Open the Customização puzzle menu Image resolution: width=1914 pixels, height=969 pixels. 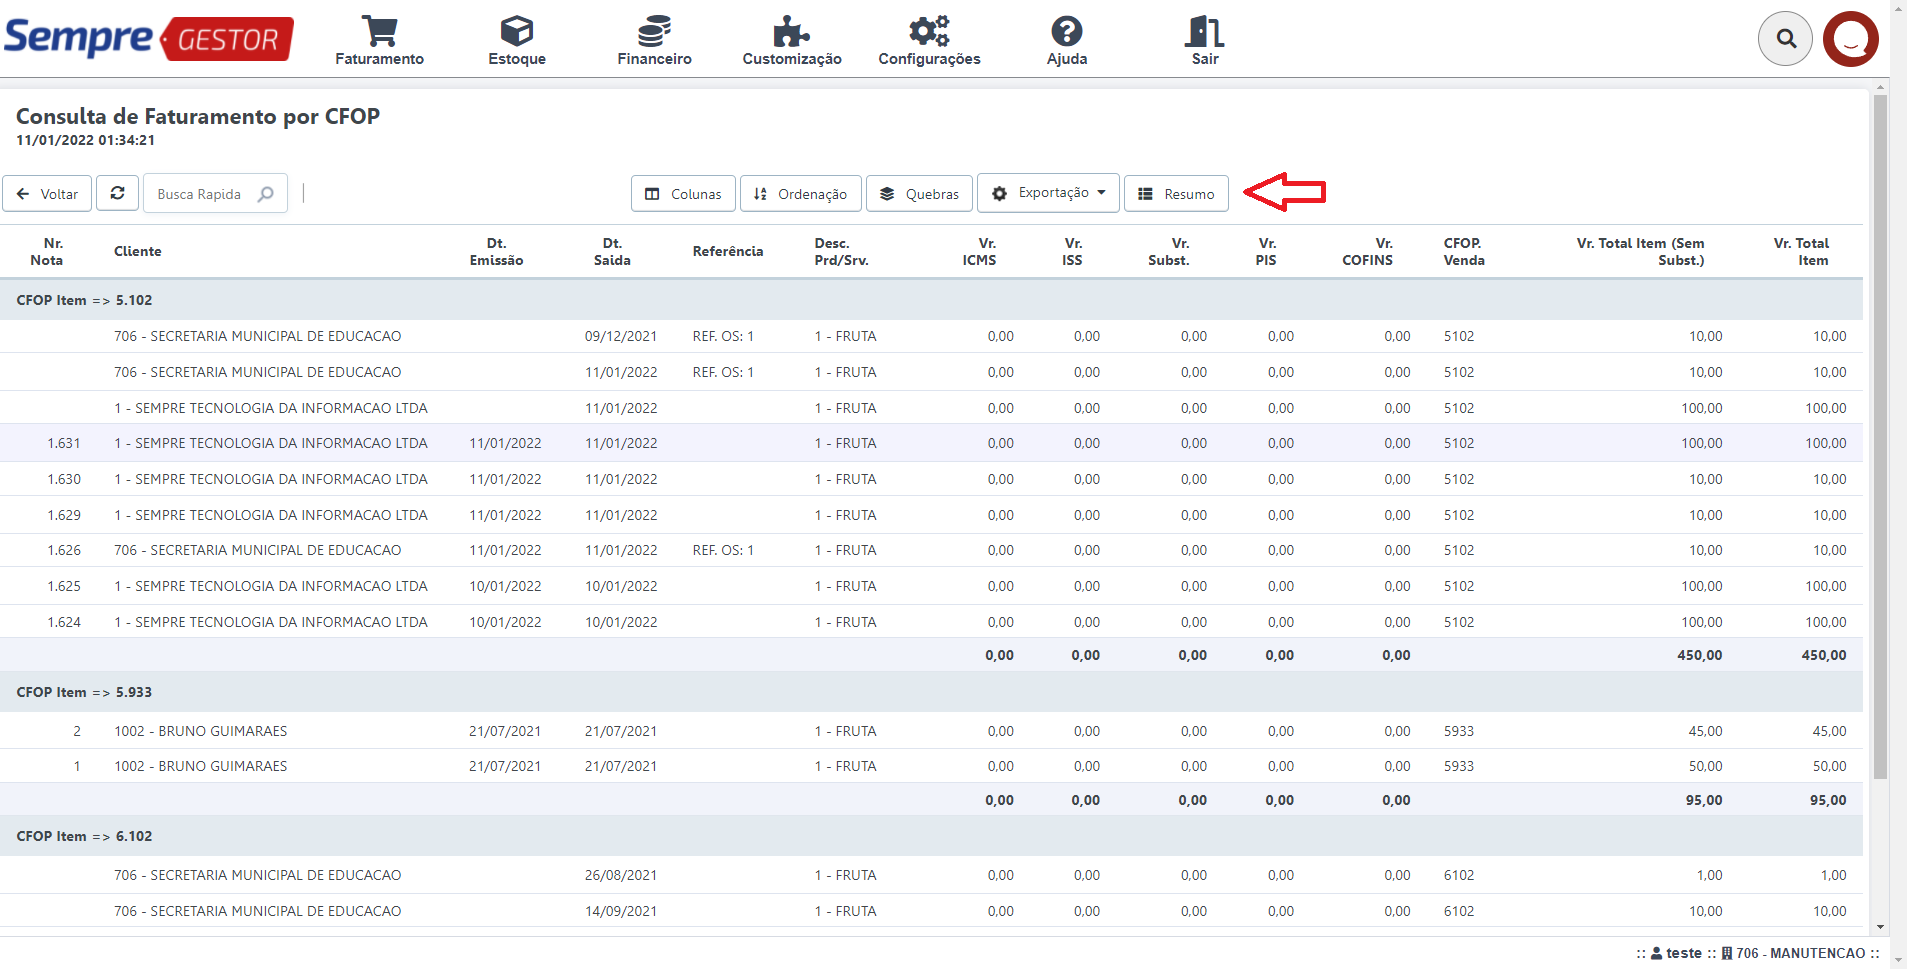[792, 41]
